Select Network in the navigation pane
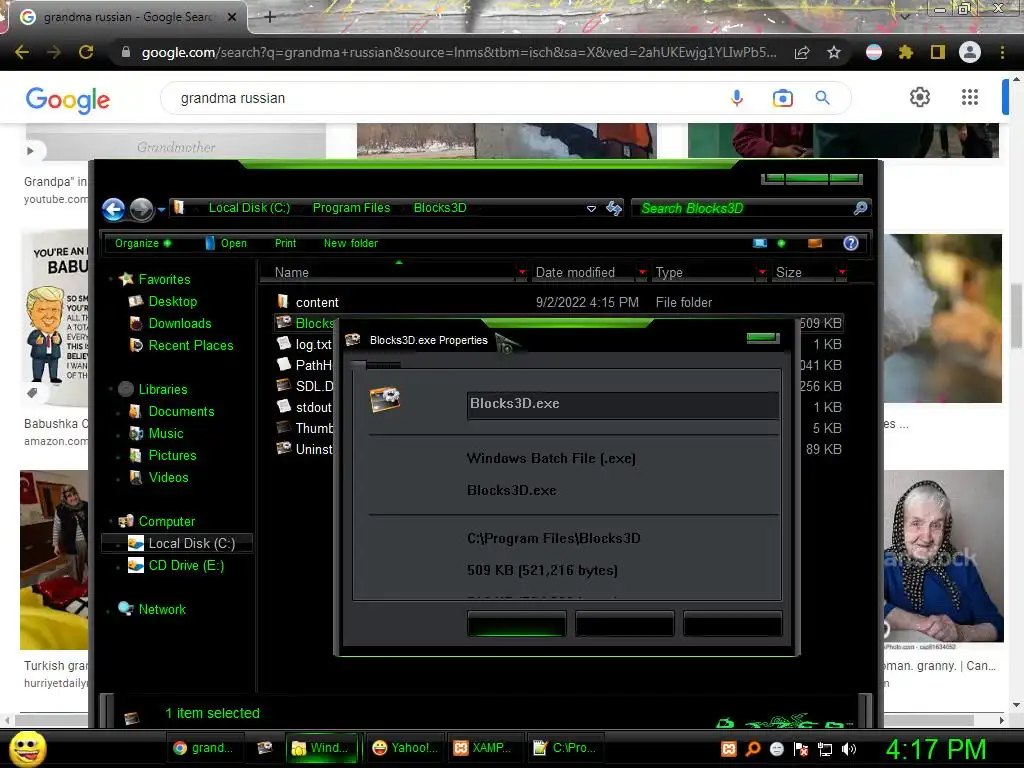Image resolution: width=1024 pixels, height=768 pixels. point(162,609)
